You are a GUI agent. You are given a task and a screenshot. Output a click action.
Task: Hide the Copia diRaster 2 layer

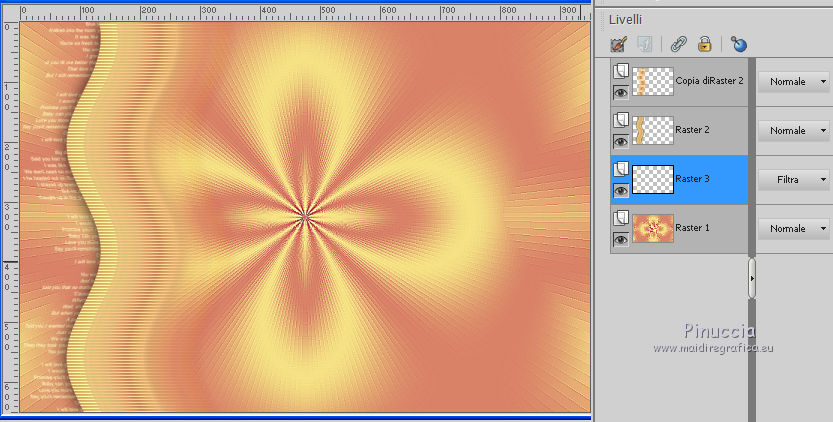620,92
